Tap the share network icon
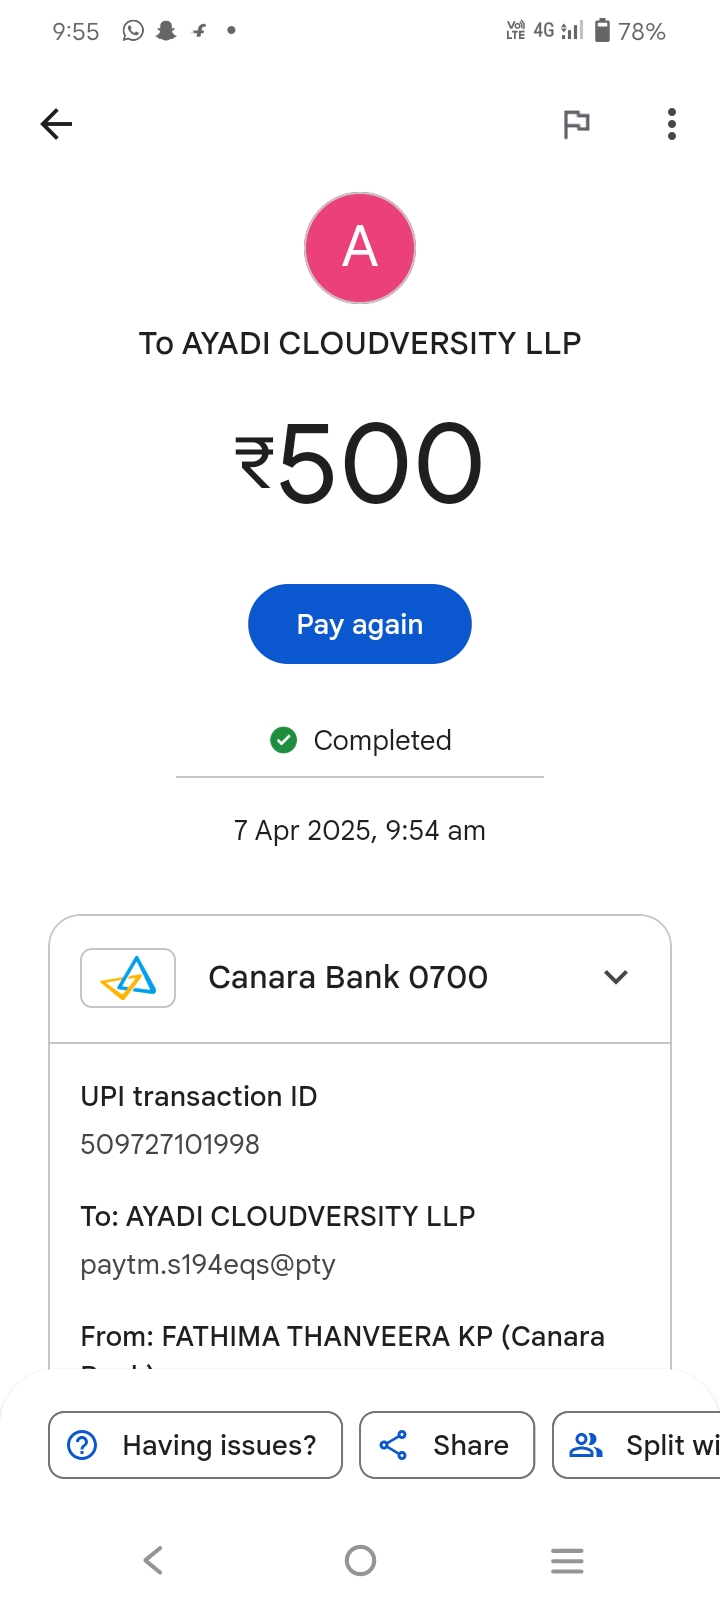 click(393, 1445)
